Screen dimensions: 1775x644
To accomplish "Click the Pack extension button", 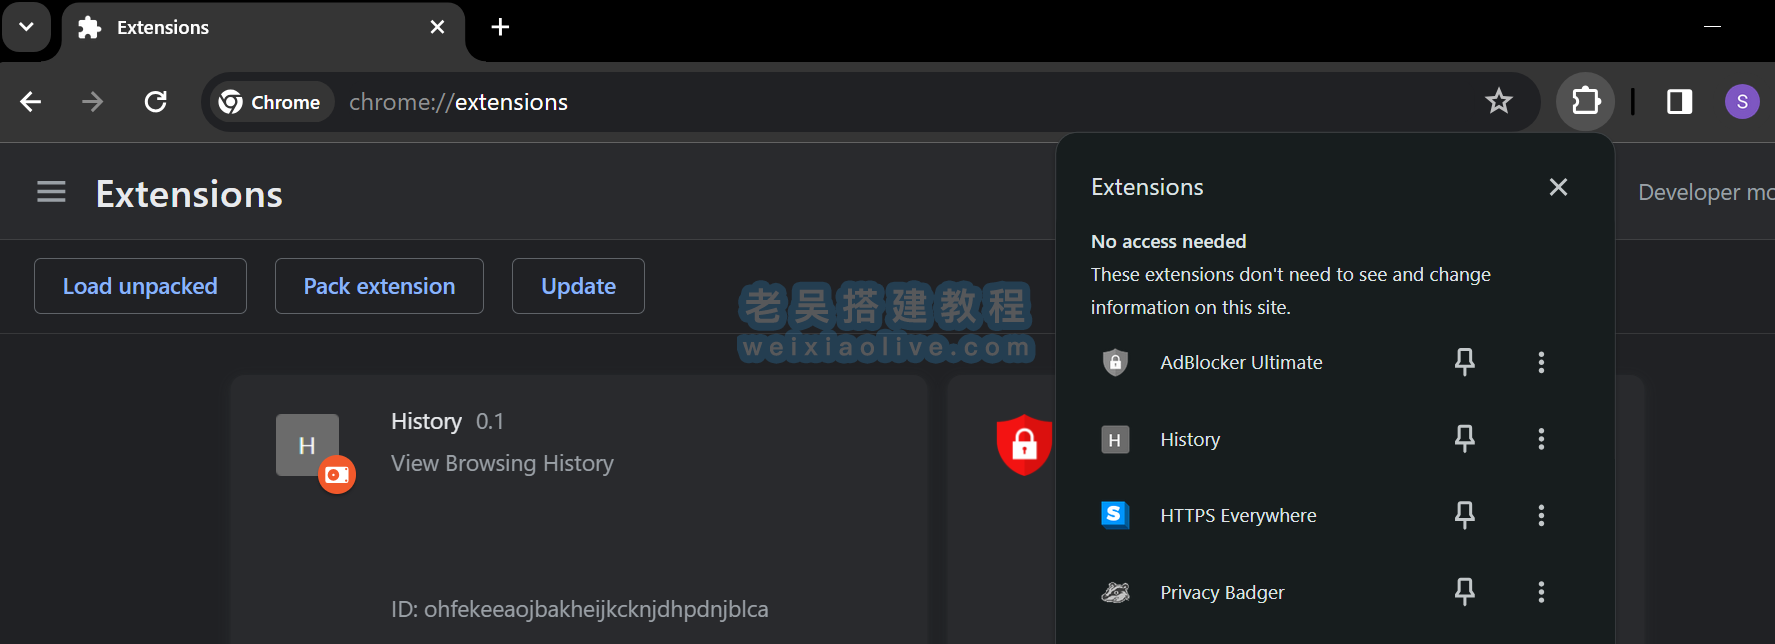I will pos(379,286).
